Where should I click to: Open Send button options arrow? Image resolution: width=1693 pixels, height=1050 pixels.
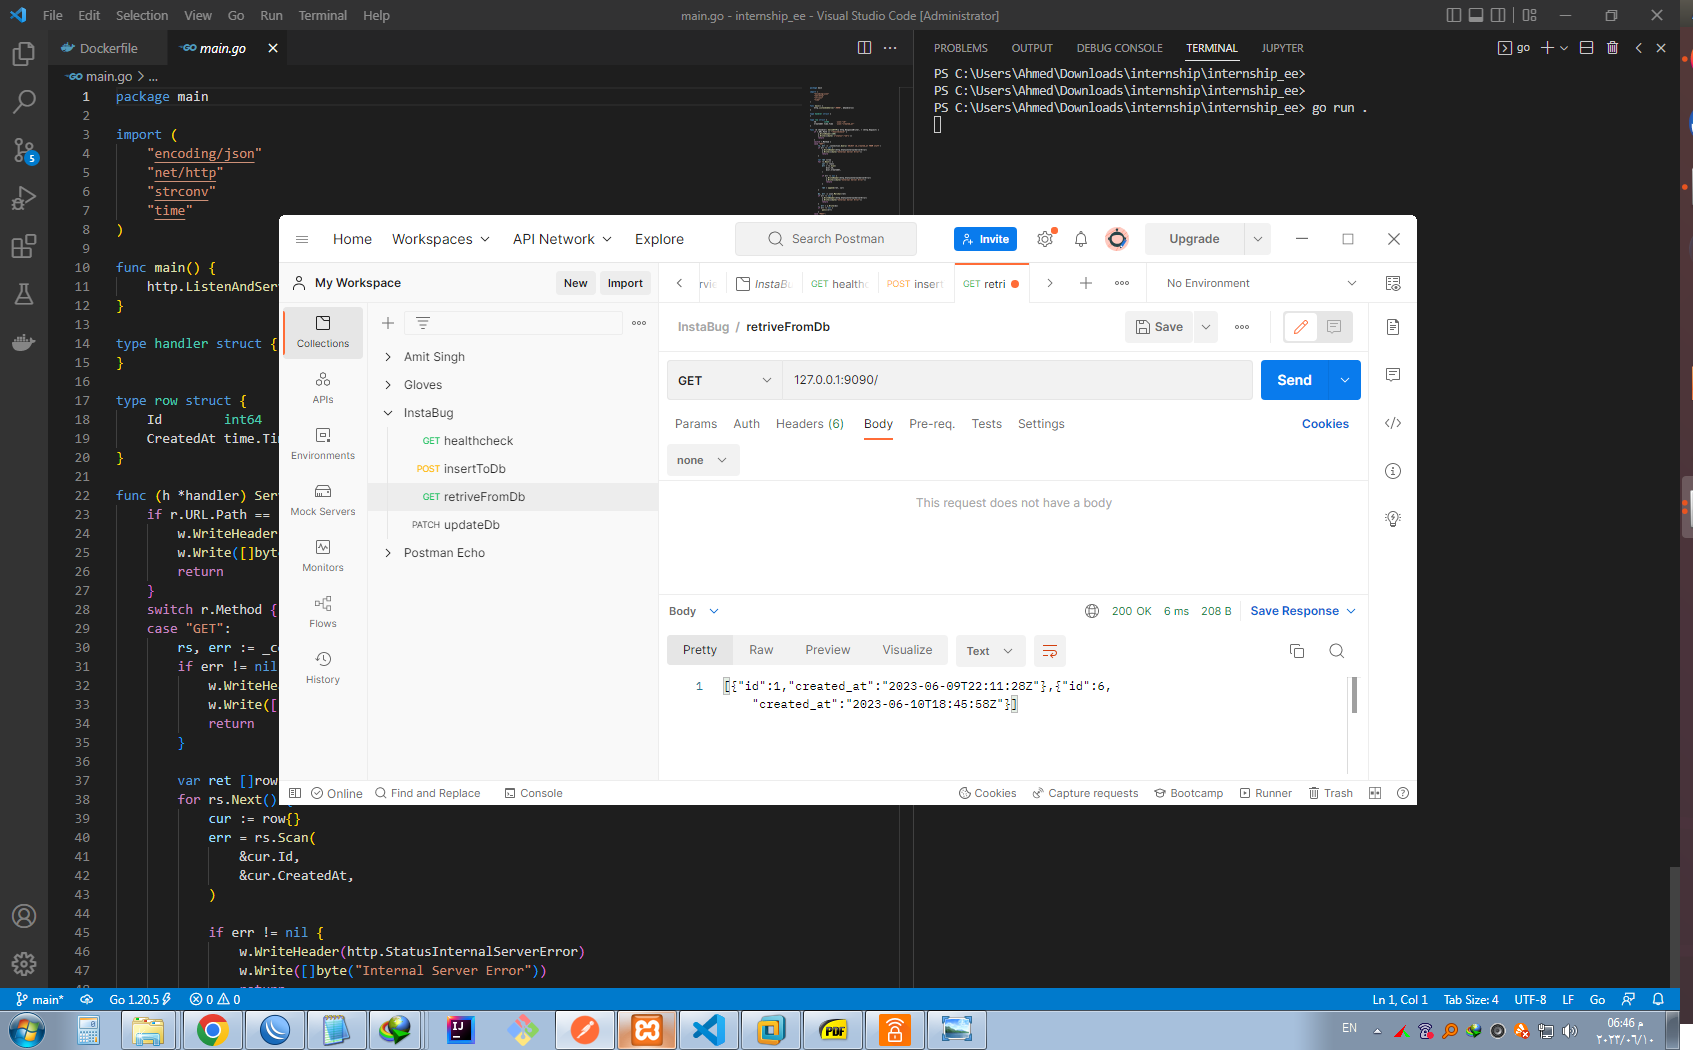[1345, 380]
